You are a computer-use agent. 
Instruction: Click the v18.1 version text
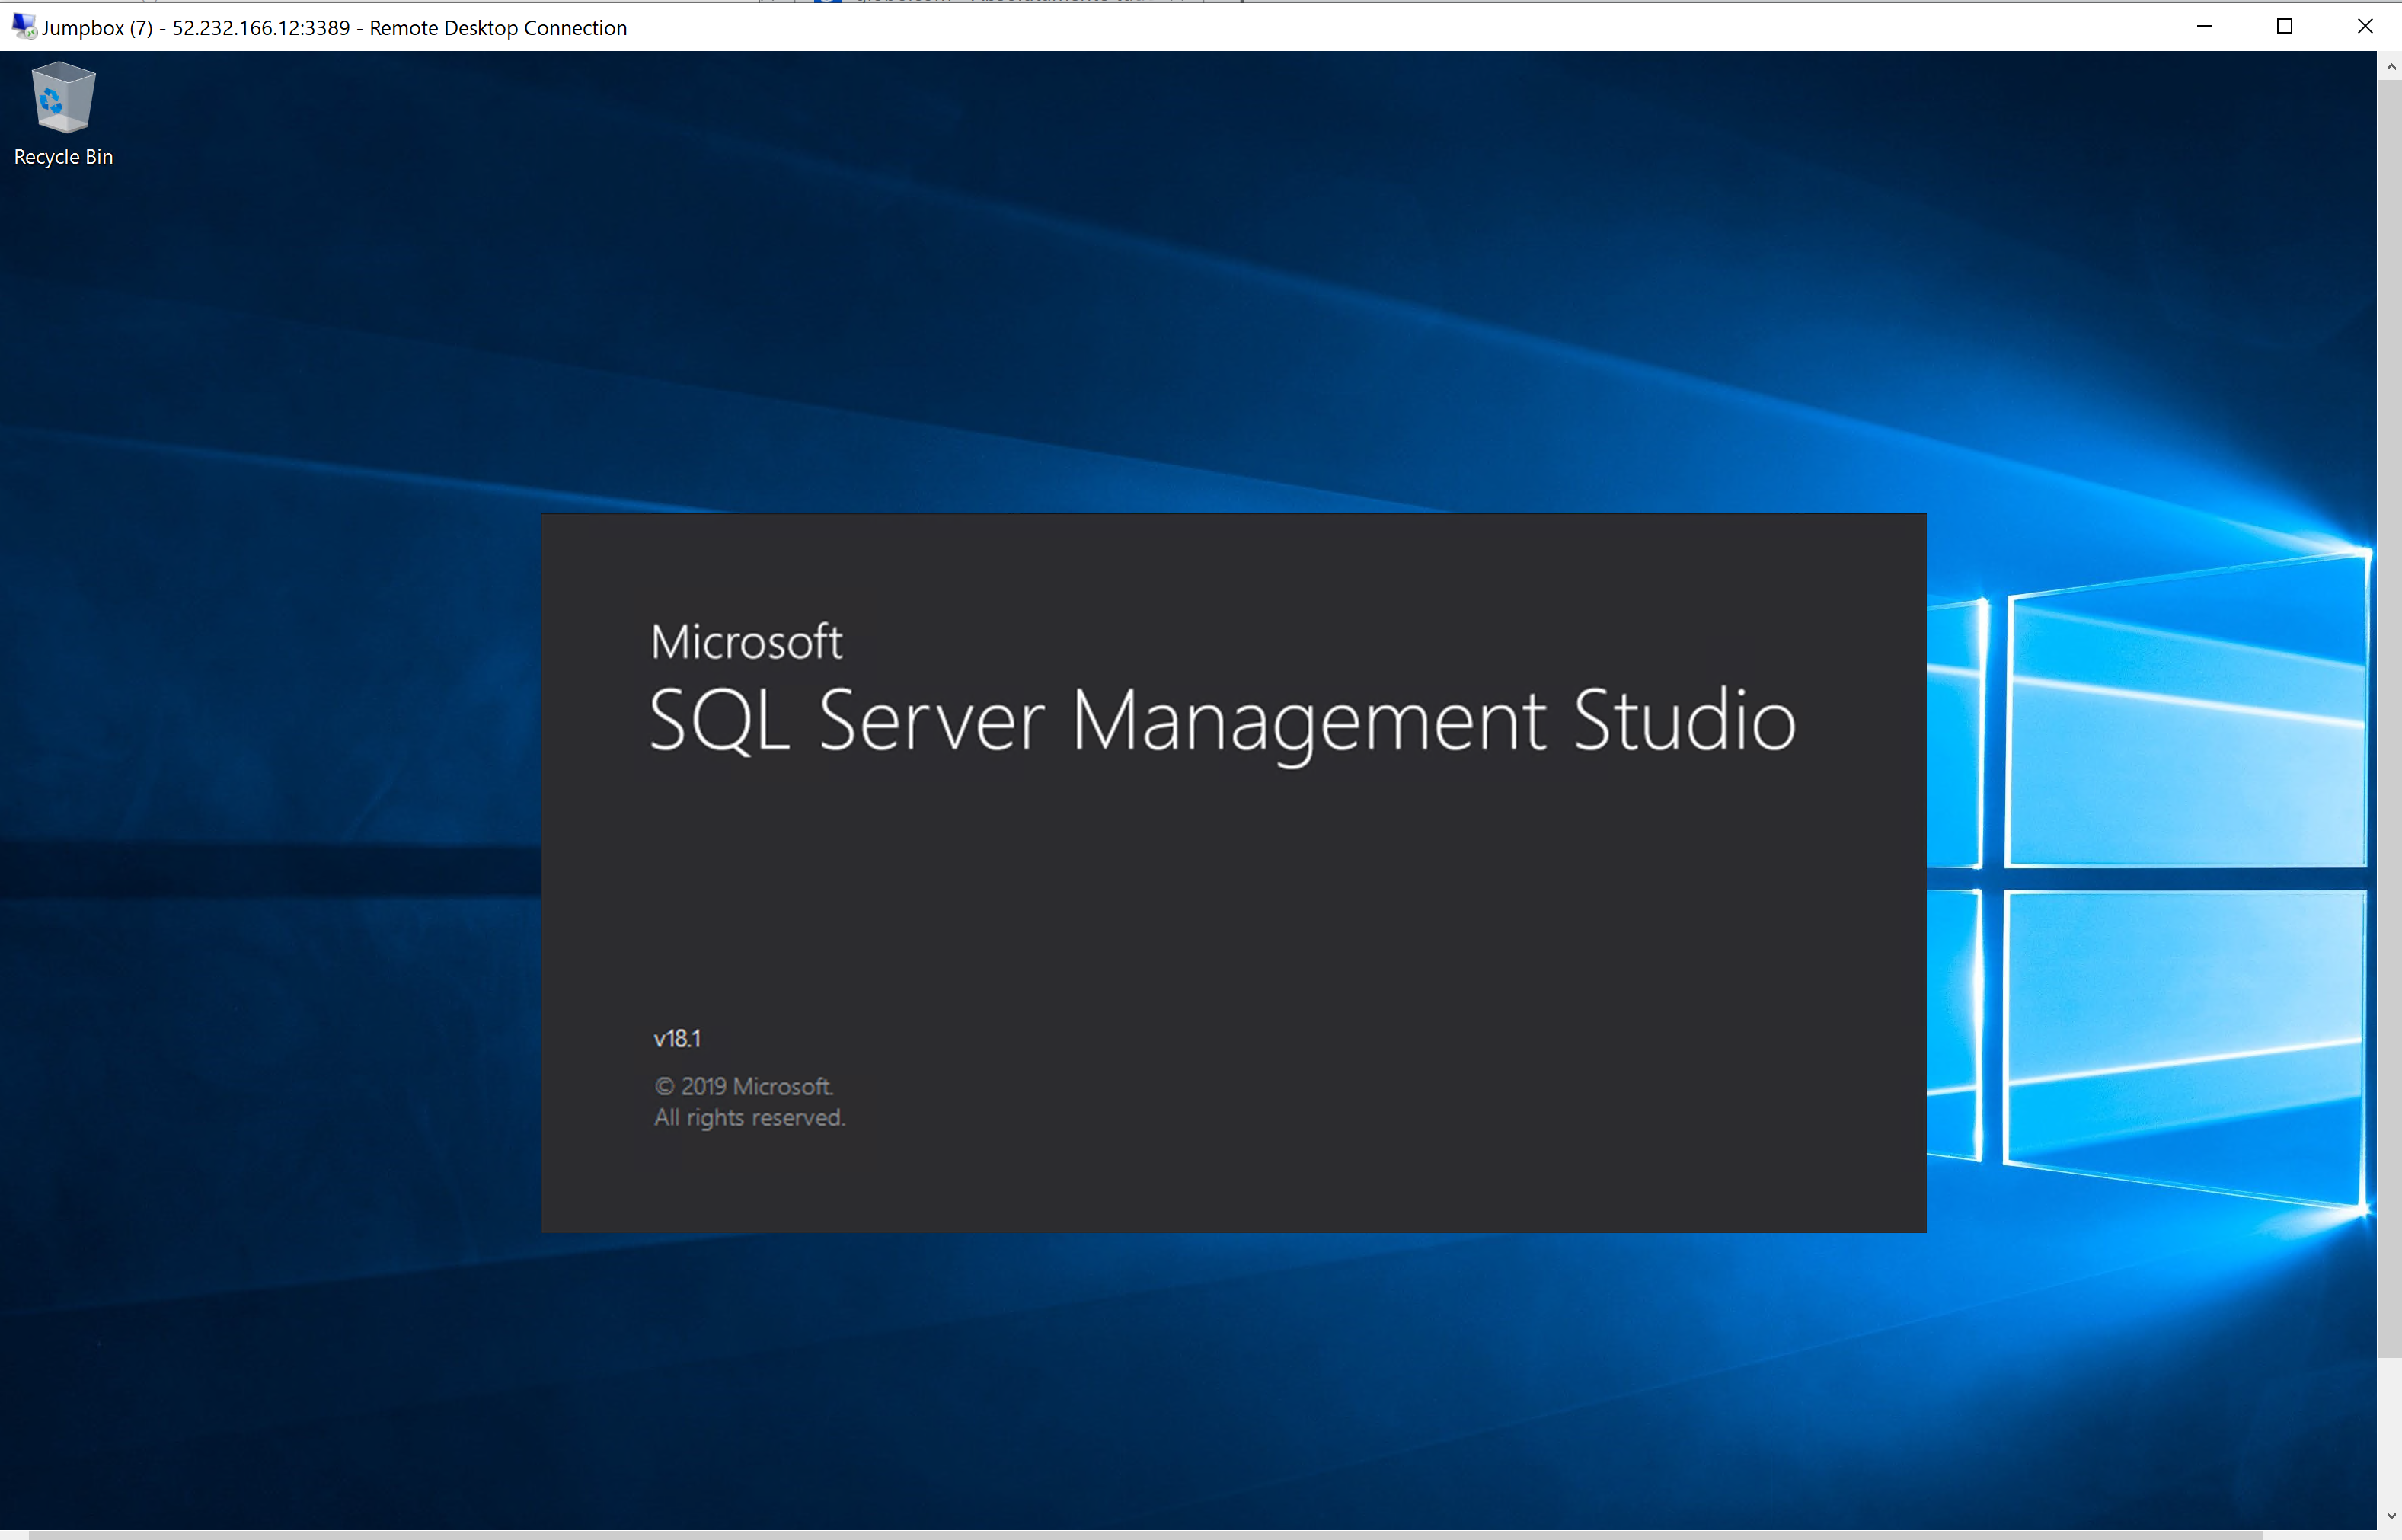677,1038
